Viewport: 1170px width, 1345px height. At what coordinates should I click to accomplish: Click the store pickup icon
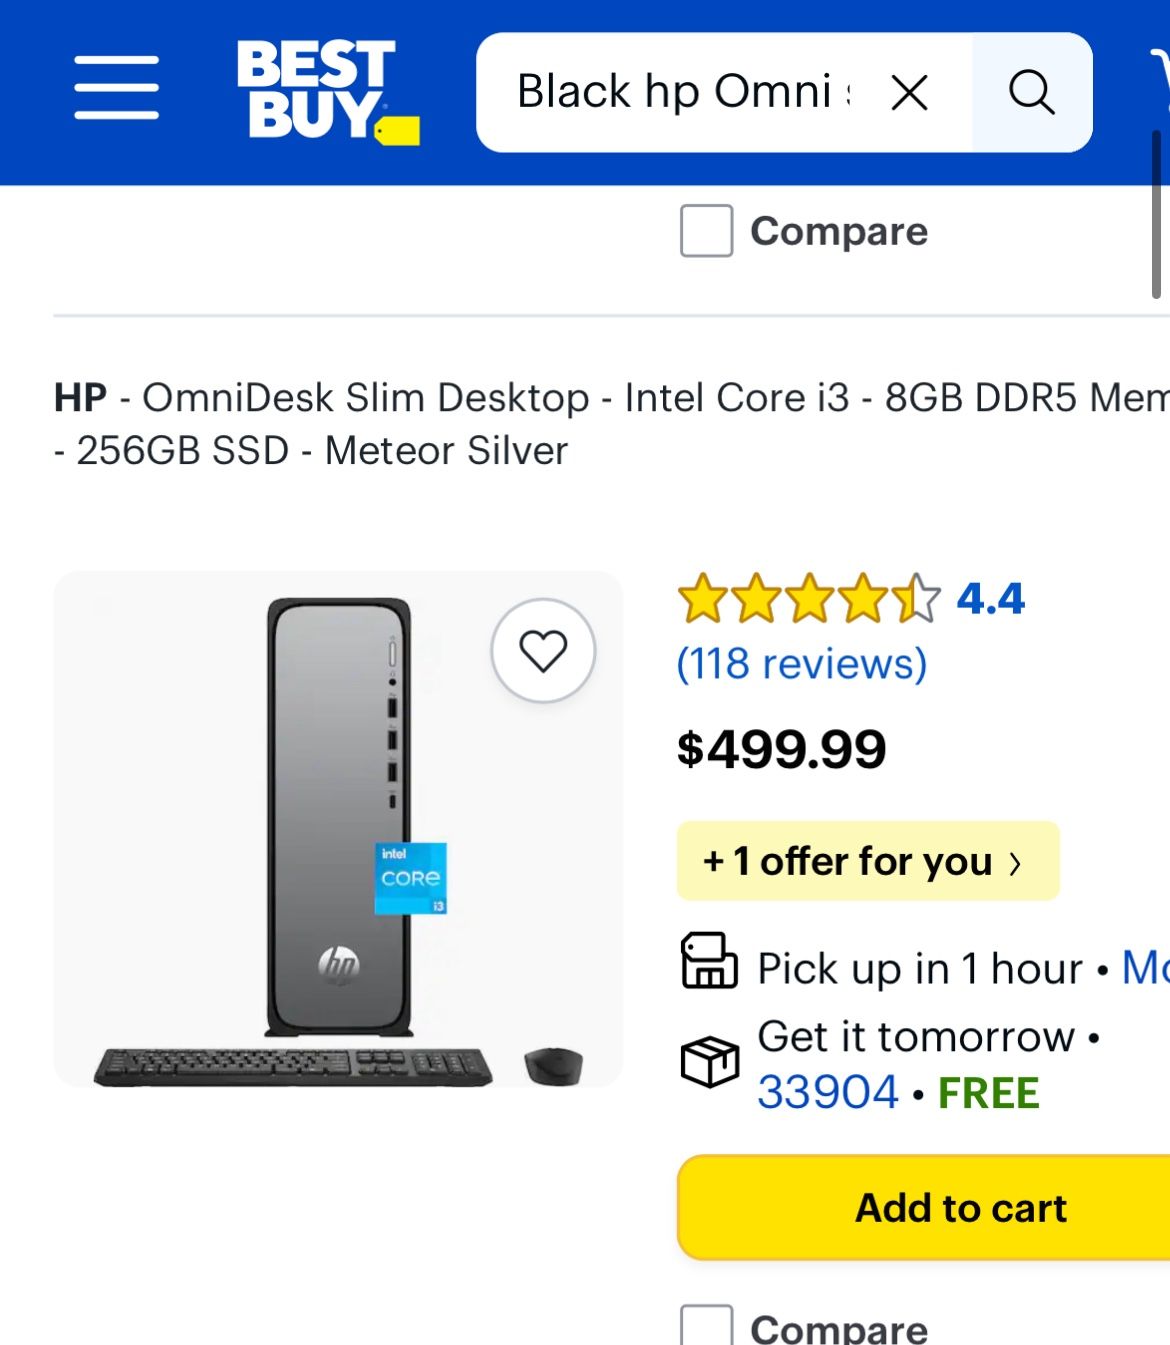[x=709, y=962]
